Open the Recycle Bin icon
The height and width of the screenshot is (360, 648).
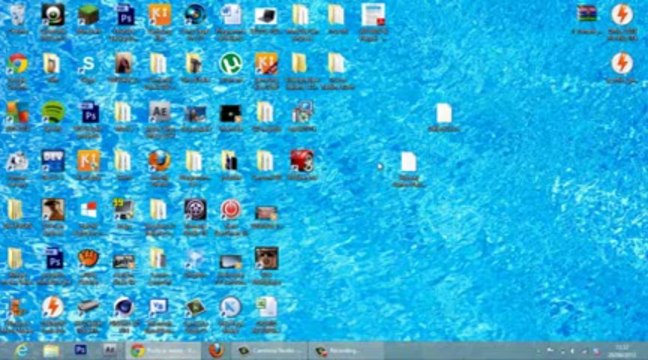[17, 15]
